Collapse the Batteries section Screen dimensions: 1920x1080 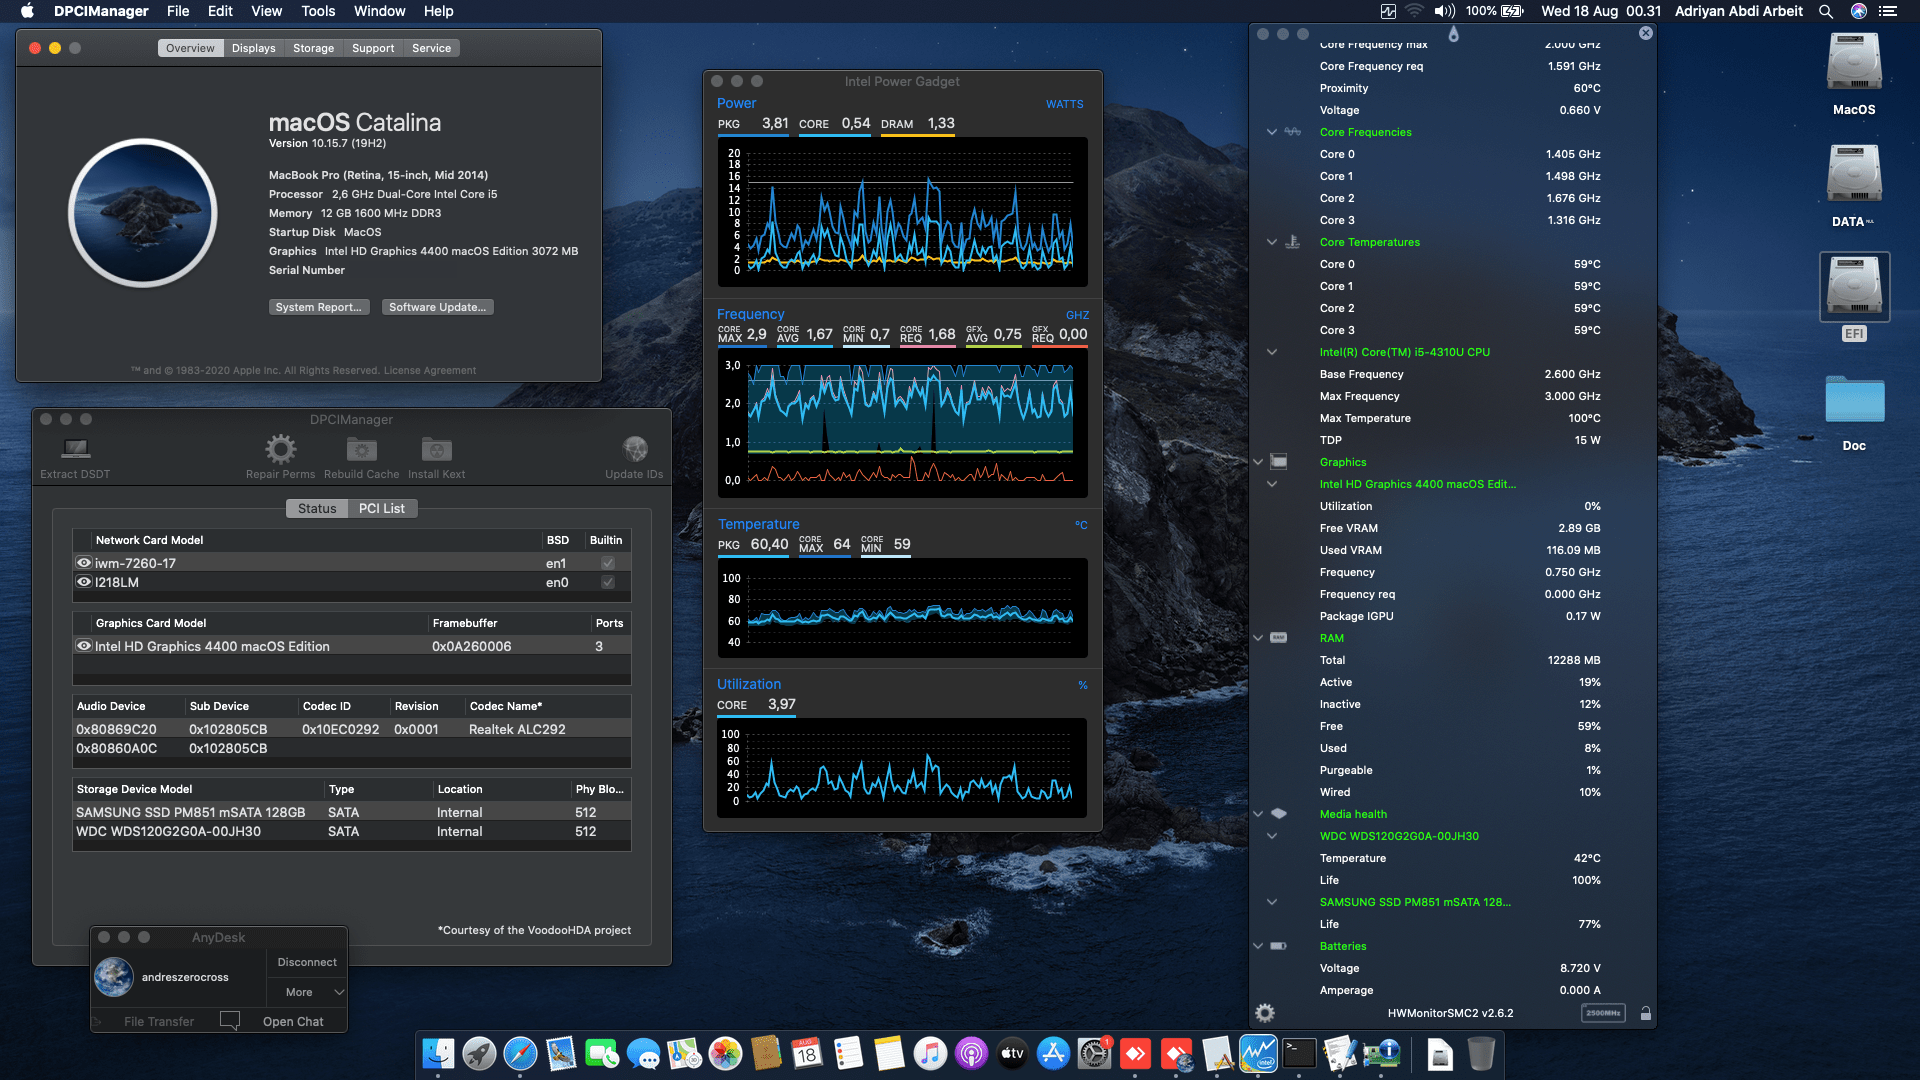[x=1258, y=946]
